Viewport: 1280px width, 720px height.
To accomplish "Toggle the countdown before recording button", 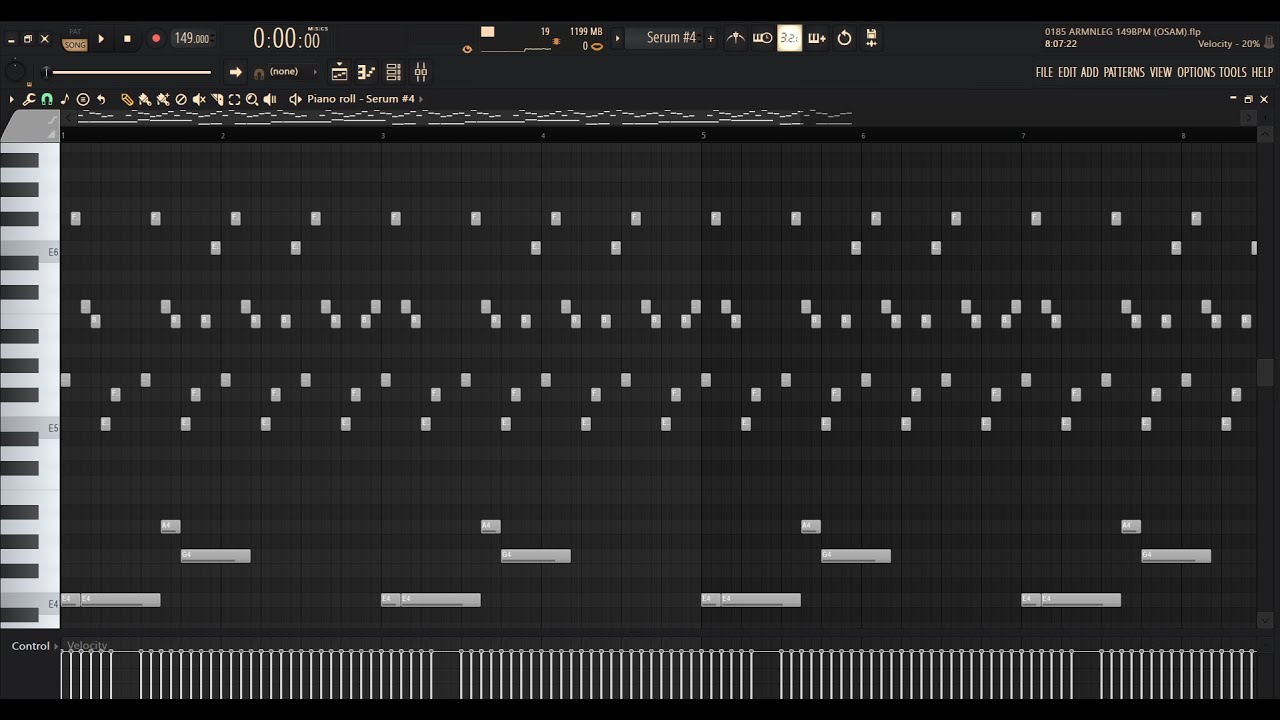I will tap(790, 38).
